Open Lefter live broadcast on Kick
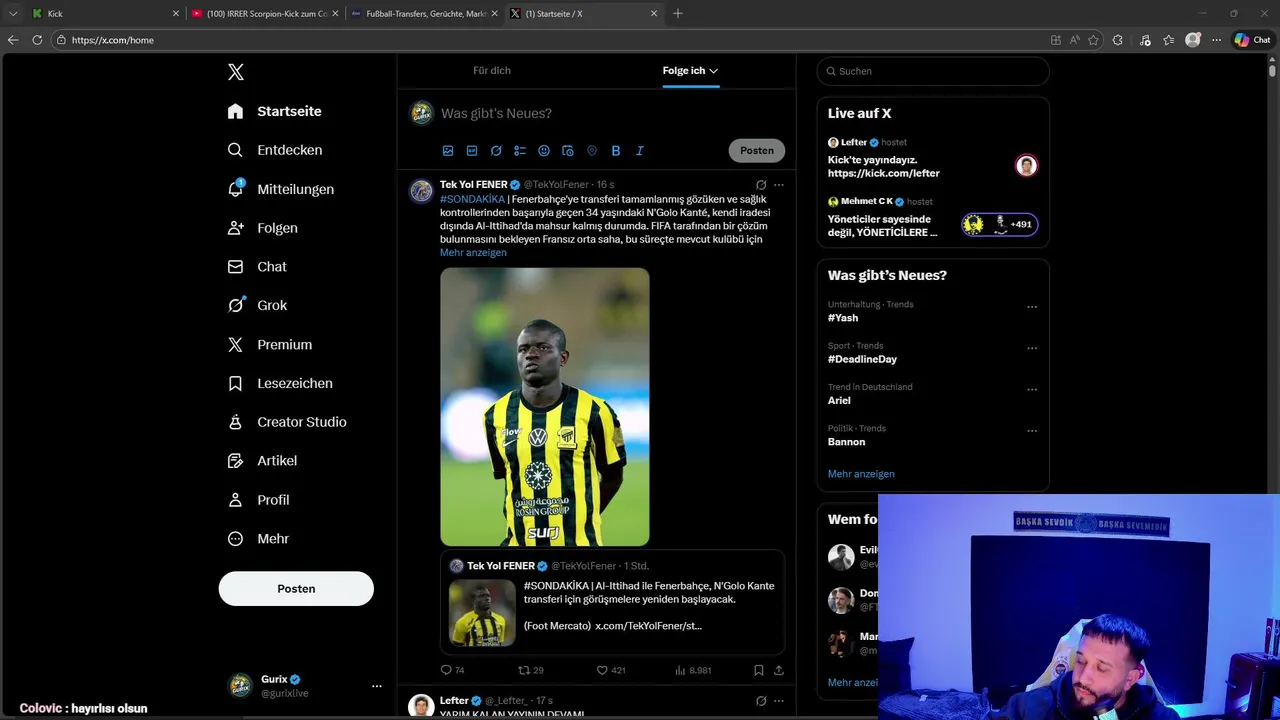 933,159
